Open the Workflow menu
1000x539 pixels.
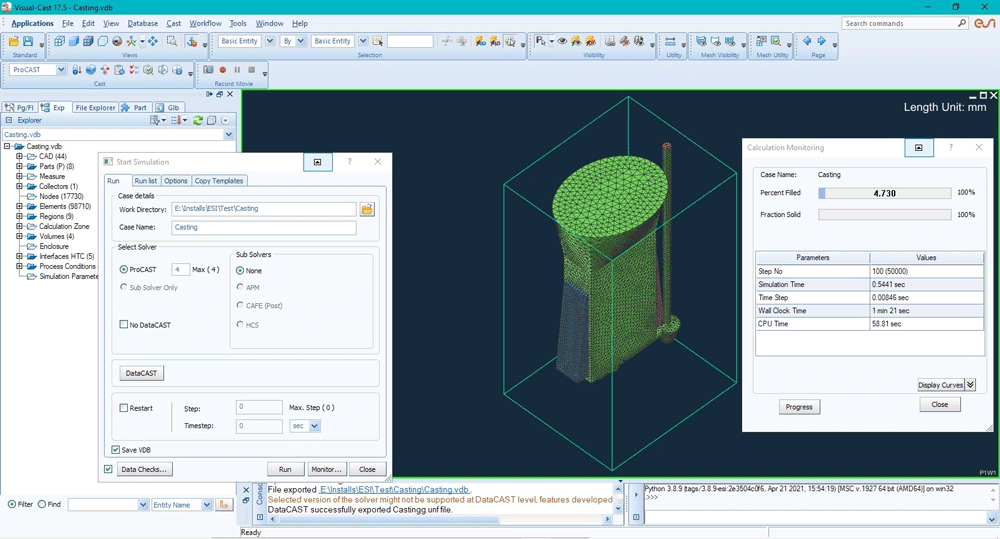pyautogui.click(x=205, y=23)
